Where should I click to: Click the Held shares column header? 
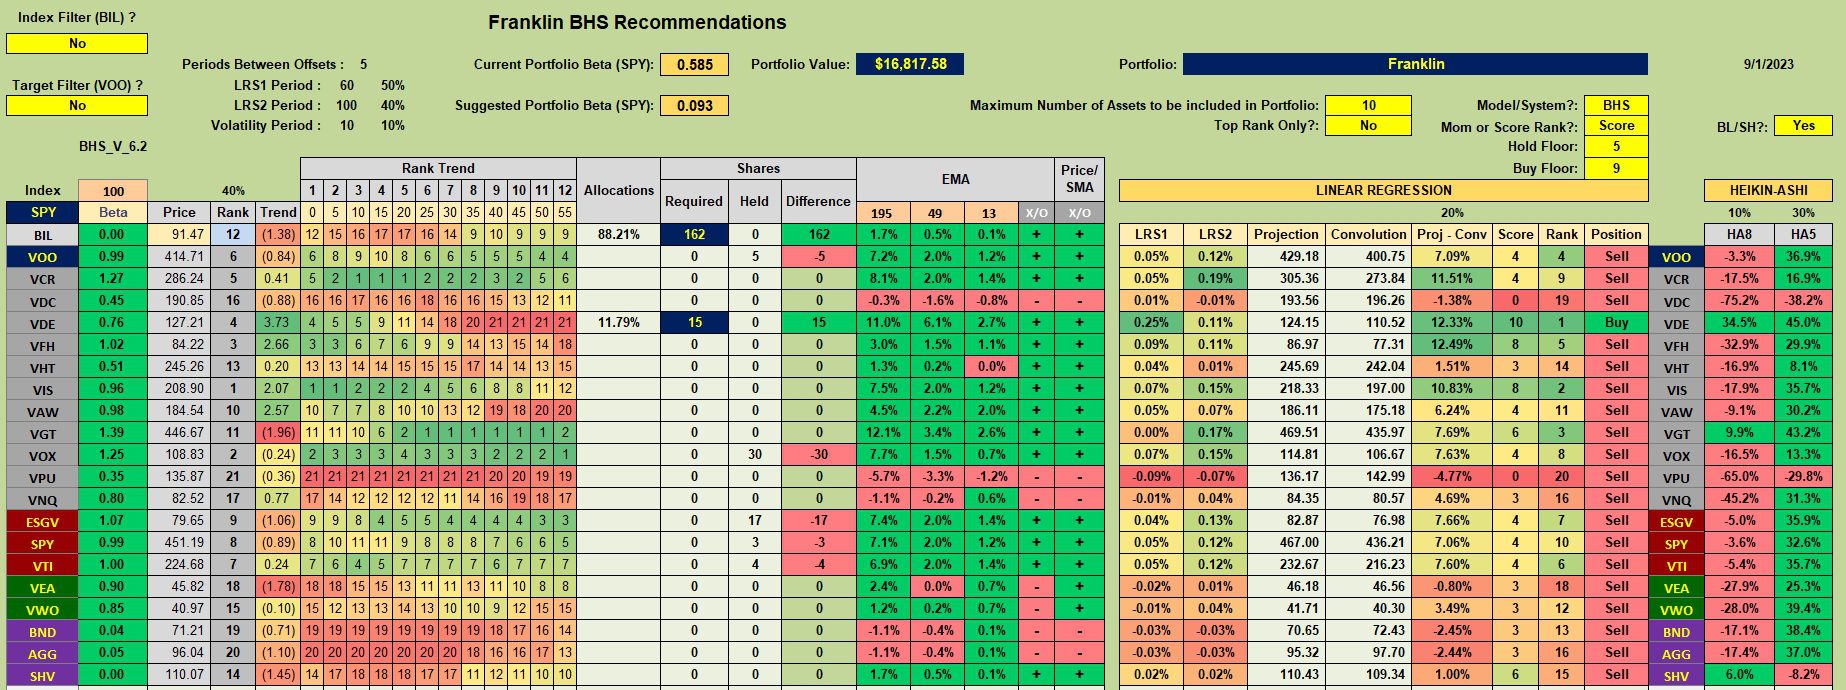click(754, 201)
